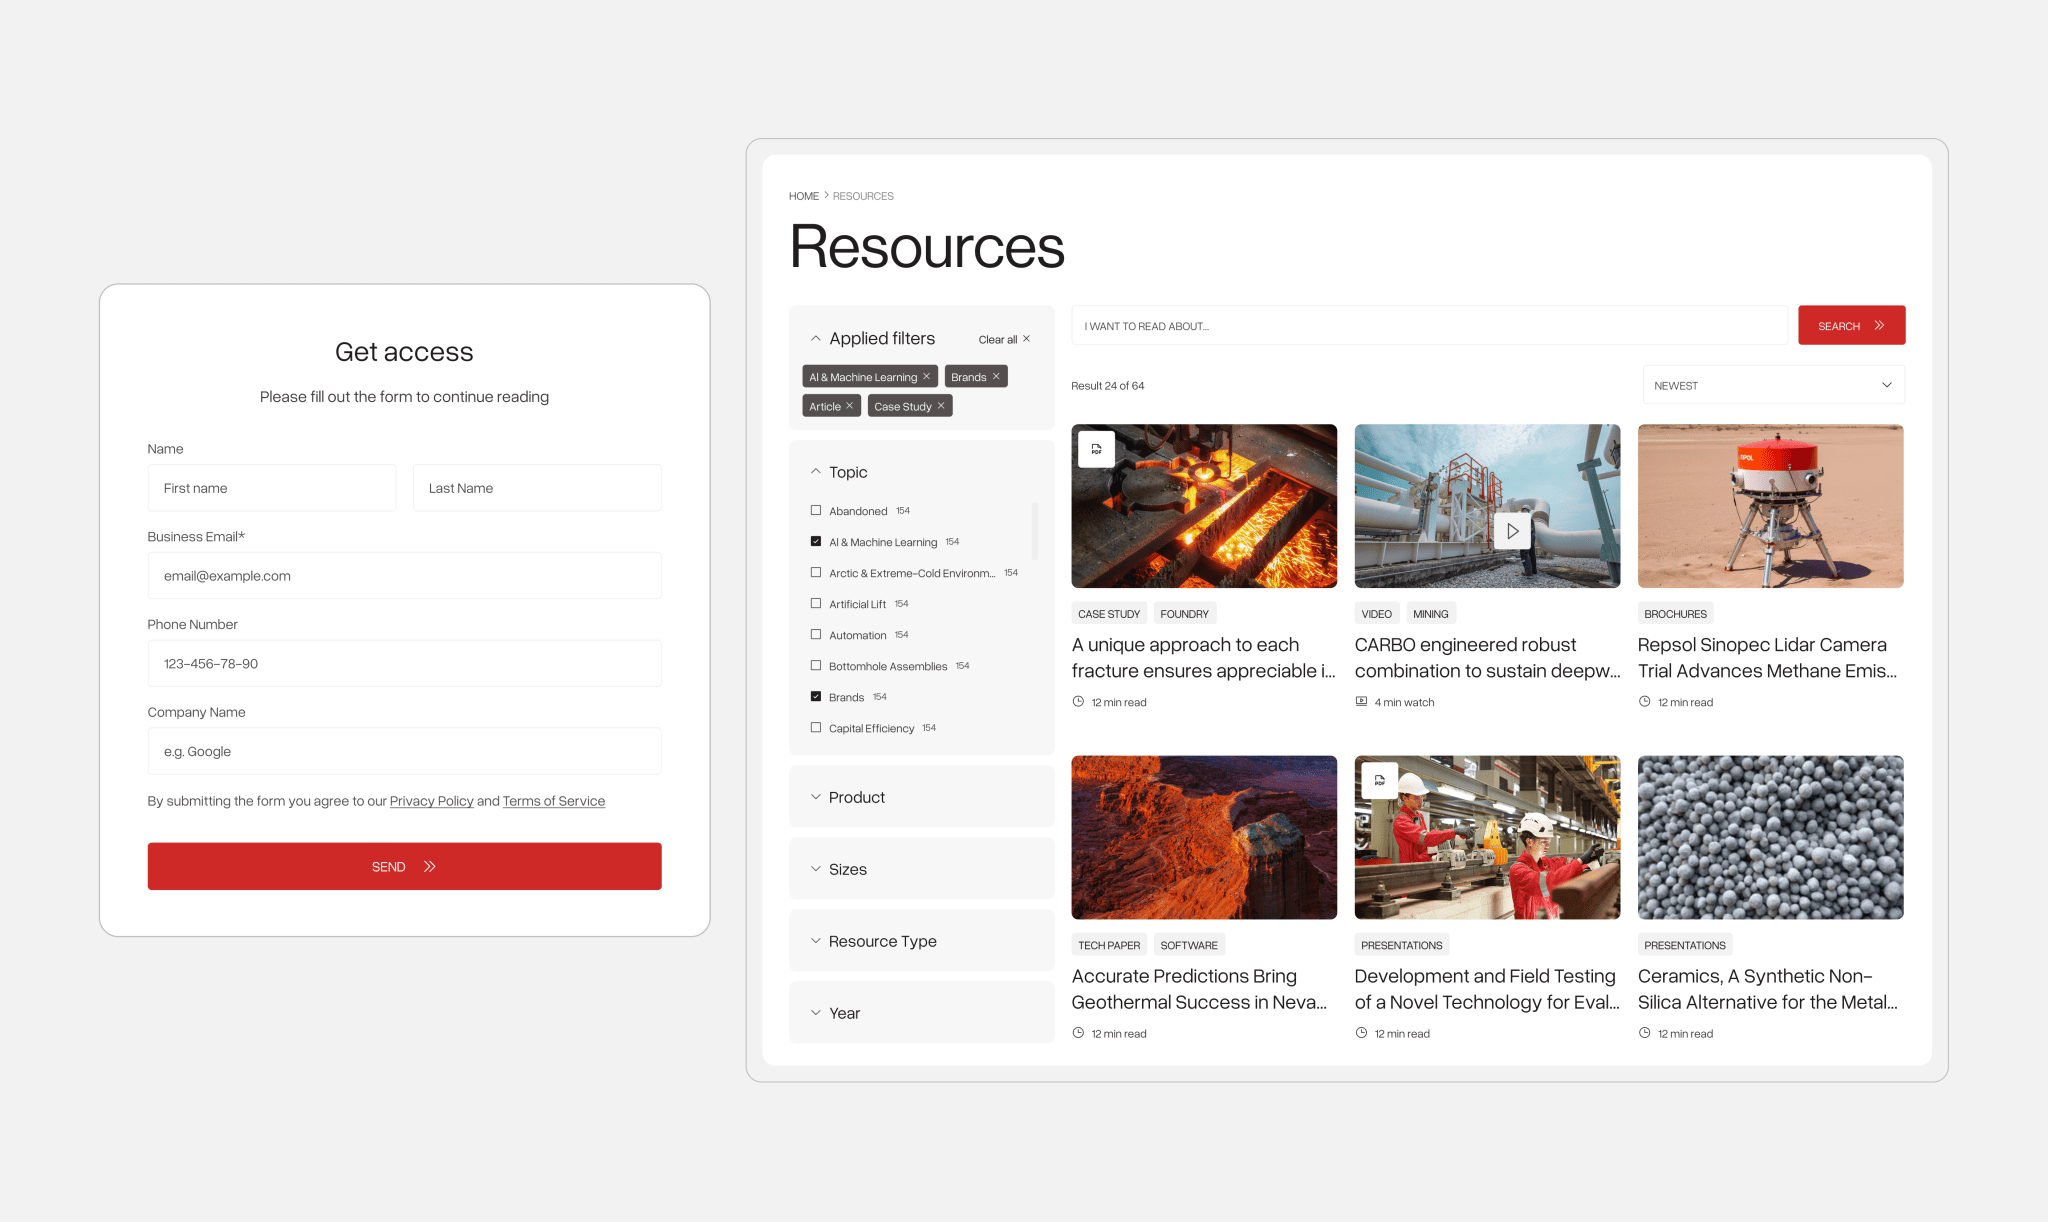Click the clock icon next to 12 min read on Repsol card
This screenshot has height=1222, width=2048.
(x=1645, y=701)
